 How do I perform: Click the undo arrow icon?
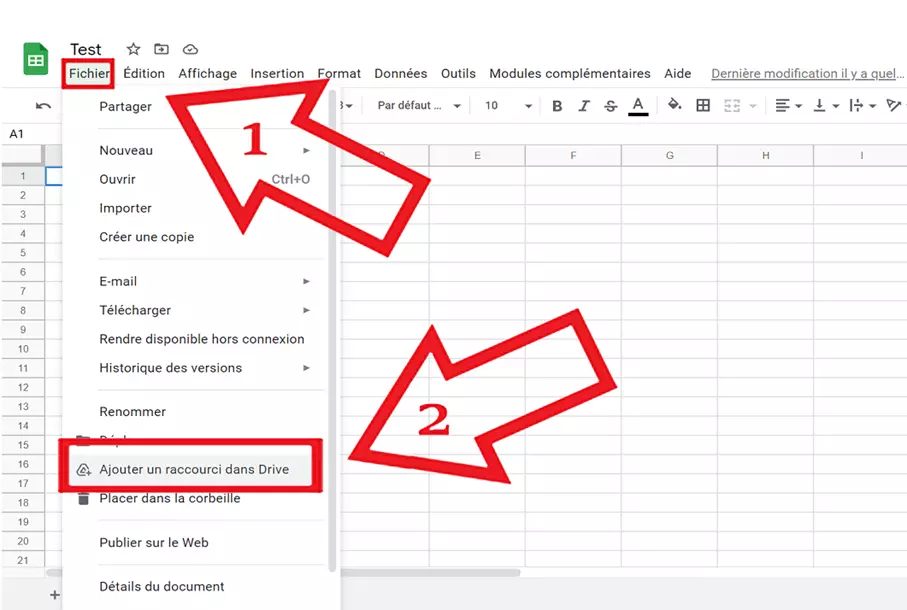tap(43, 106)
